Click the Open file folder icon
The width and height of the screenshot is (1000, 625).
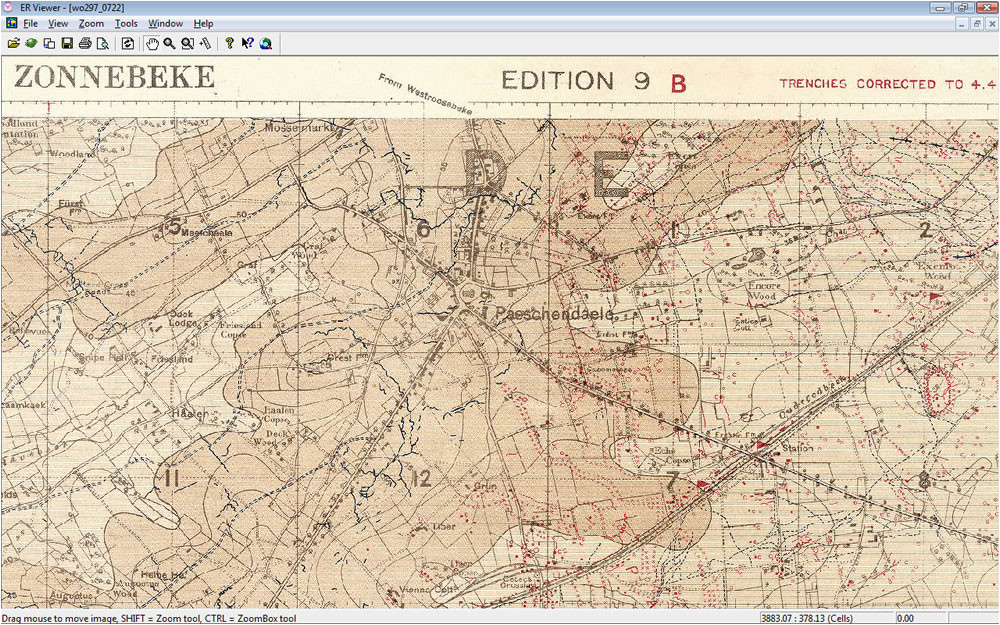click(x=13, y=43)
